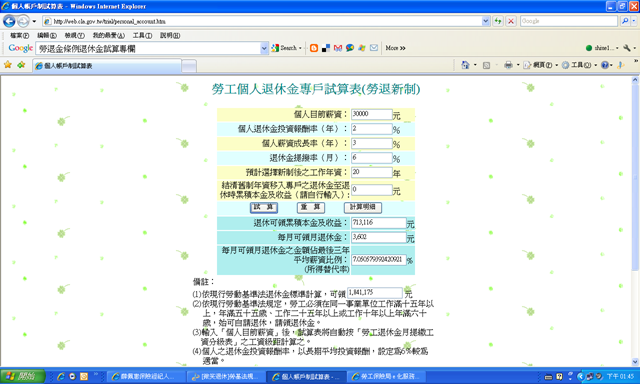This screenshot has width=640, height=384.
Task: Open the shine1 account dropdown
Action: tap(602, 48)
